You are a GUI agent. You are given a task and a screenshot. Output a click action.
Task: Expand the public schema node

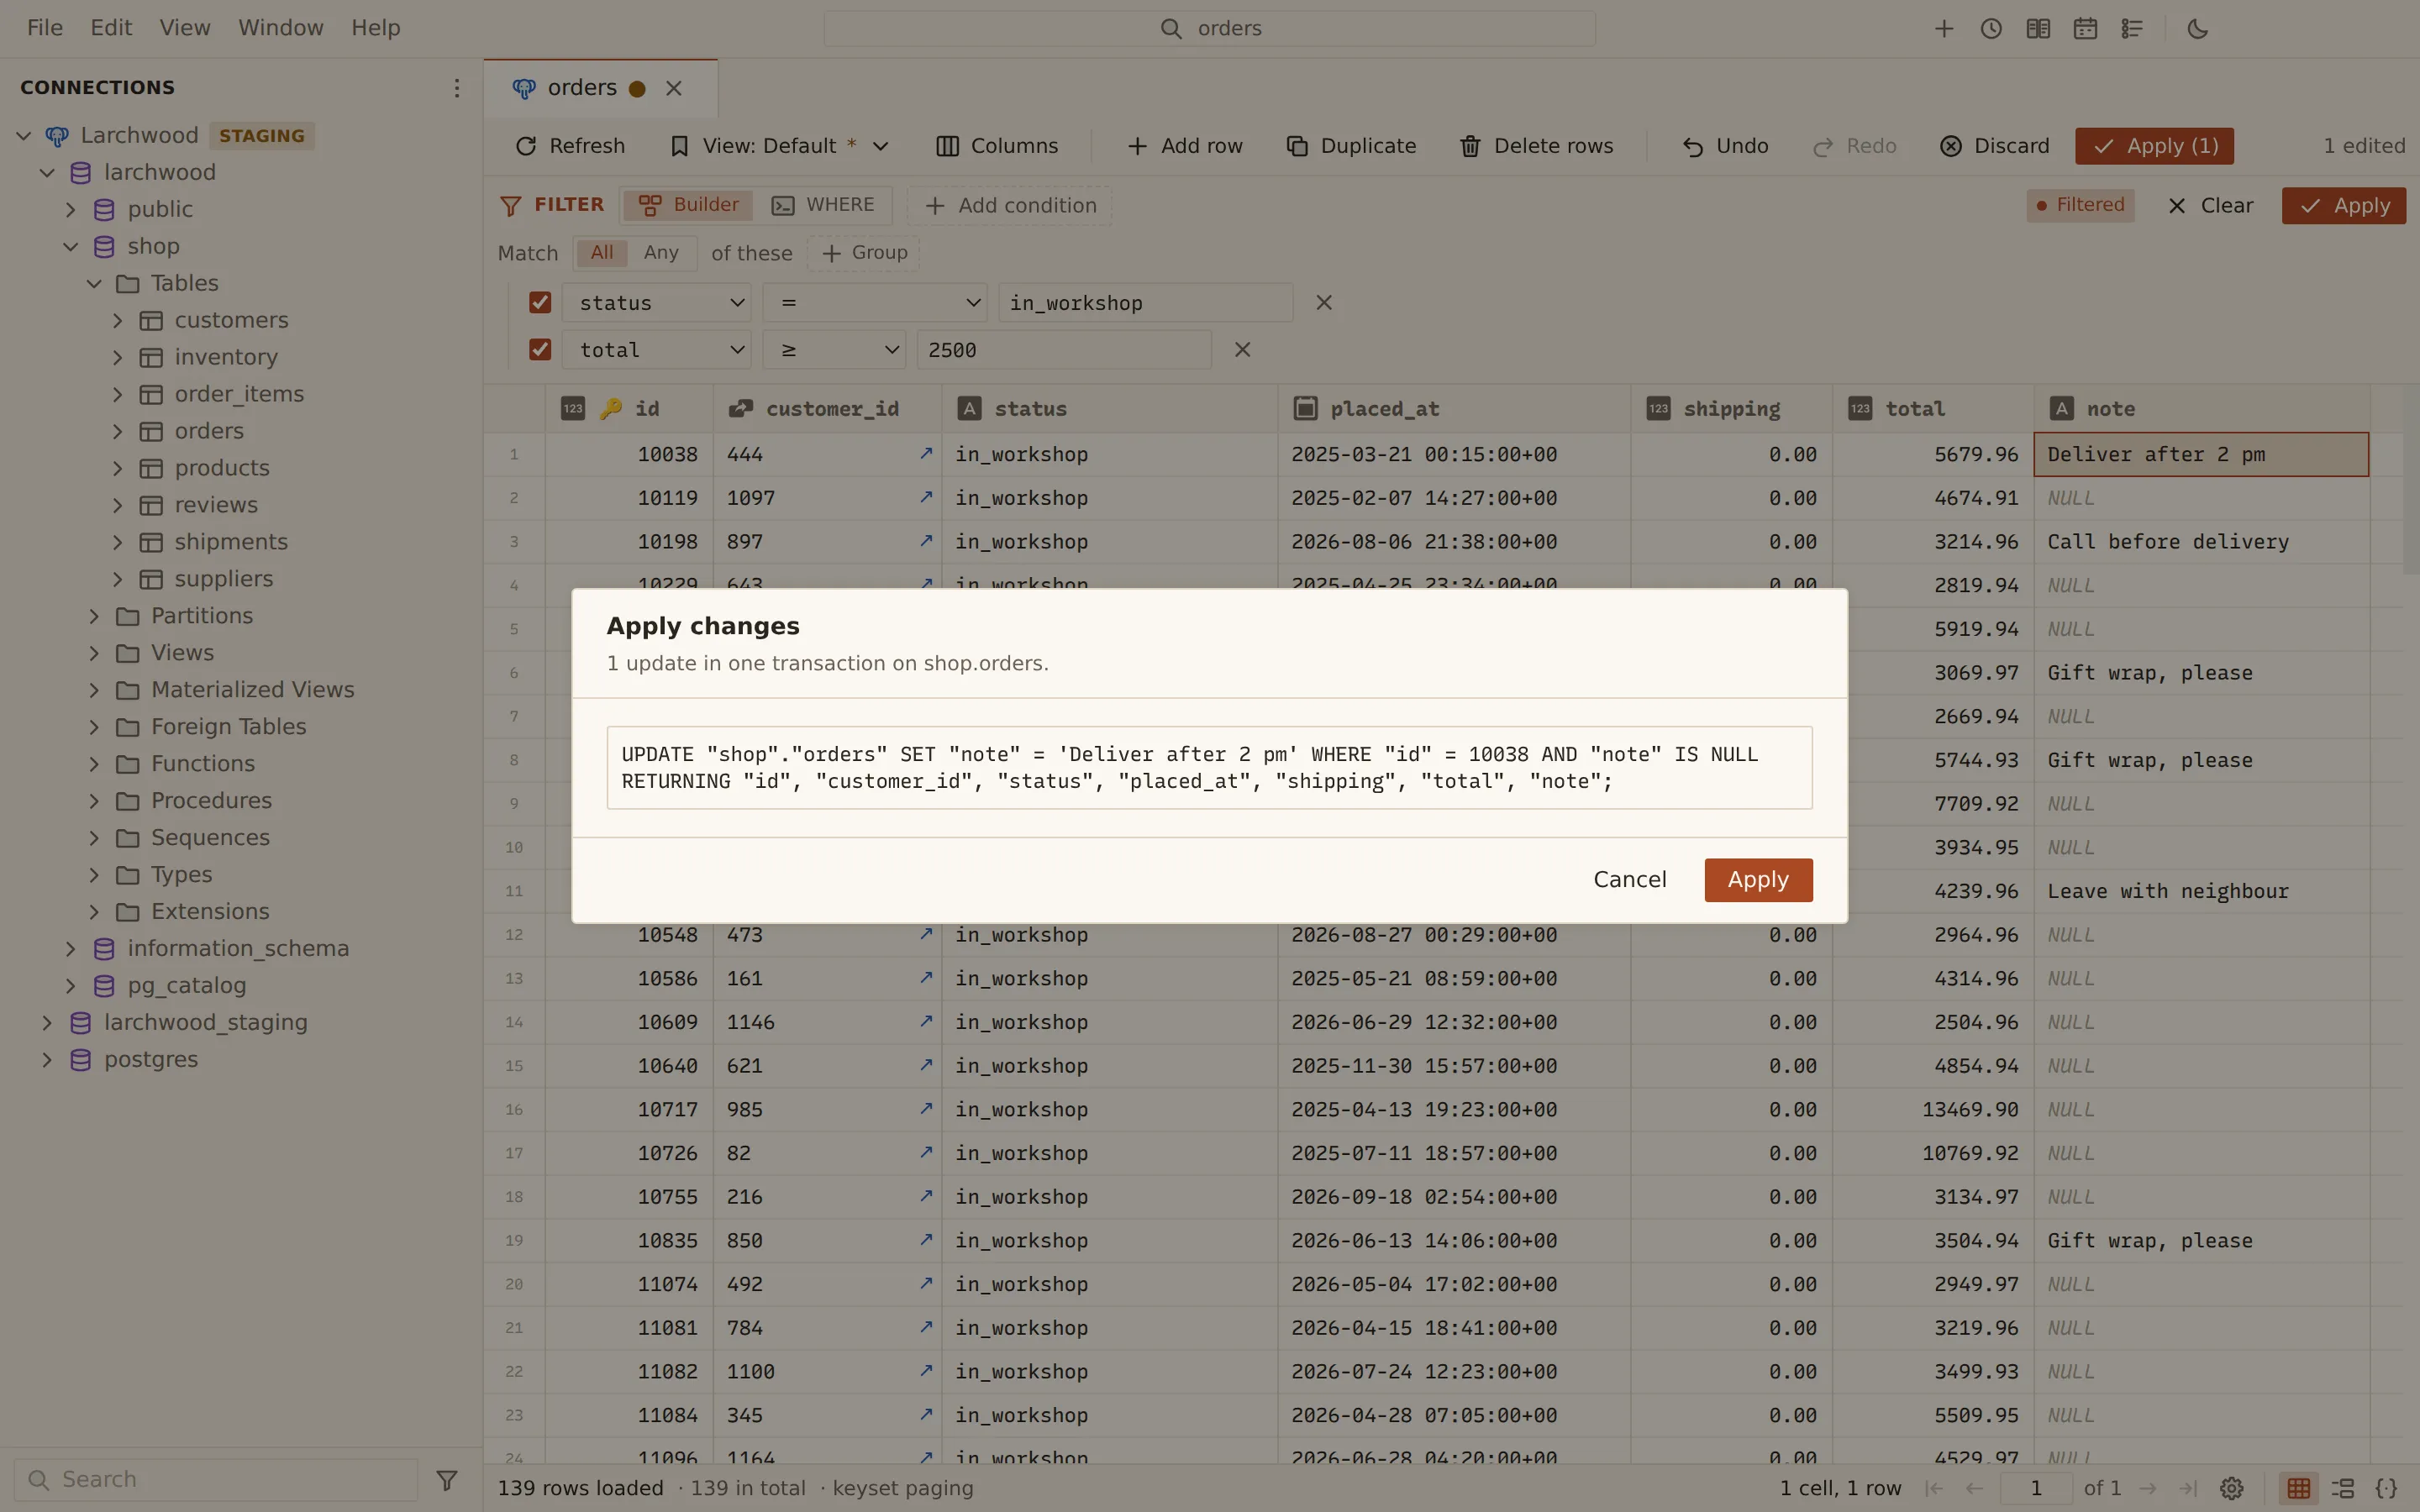70,210
